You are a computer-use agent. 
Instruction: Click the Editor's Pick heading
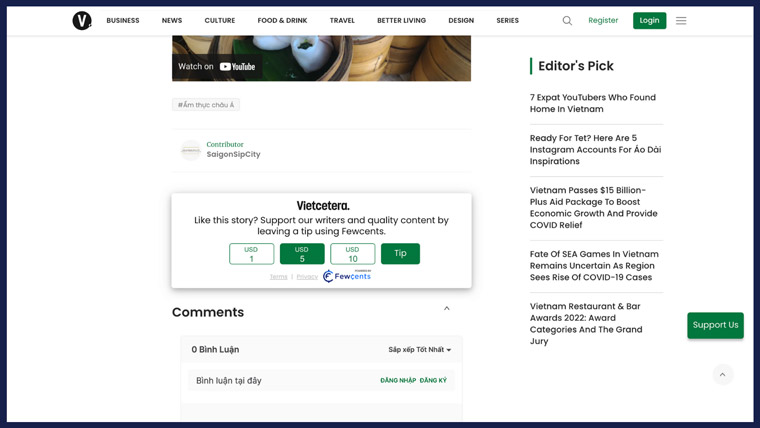point(576,66)
